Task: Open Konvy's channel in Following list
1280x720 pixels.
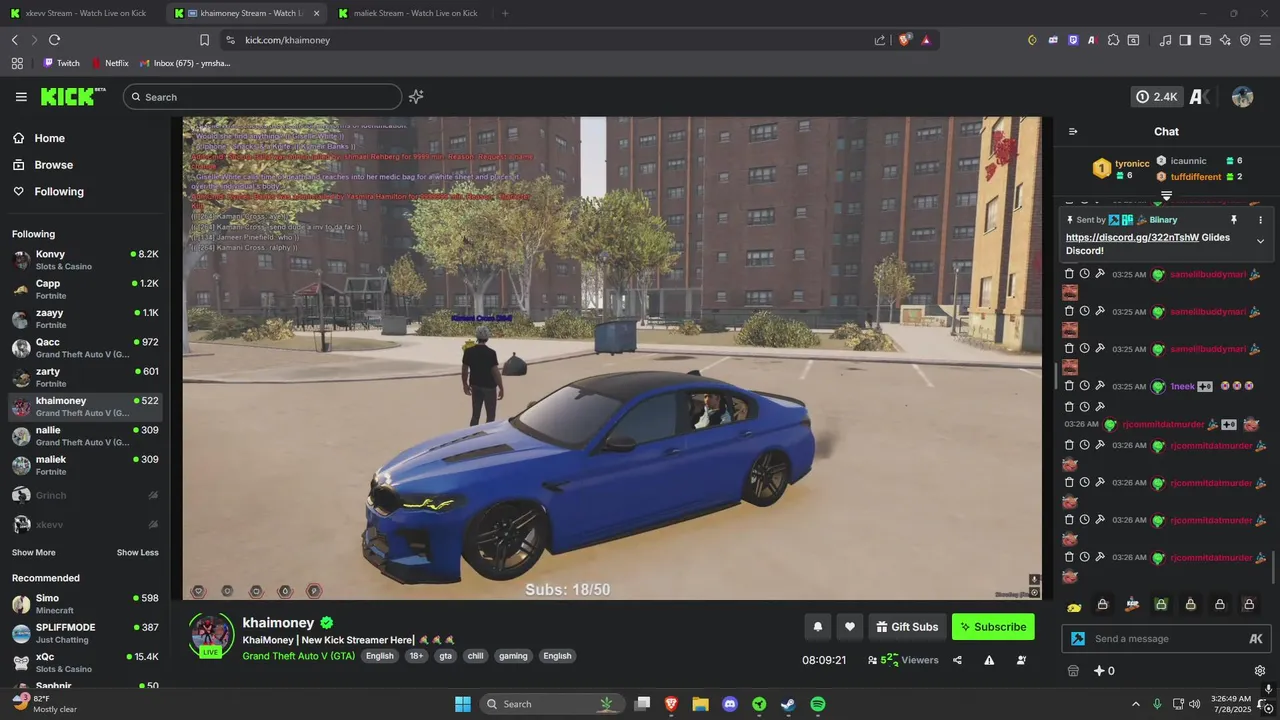Action: [x=85, y=260]
